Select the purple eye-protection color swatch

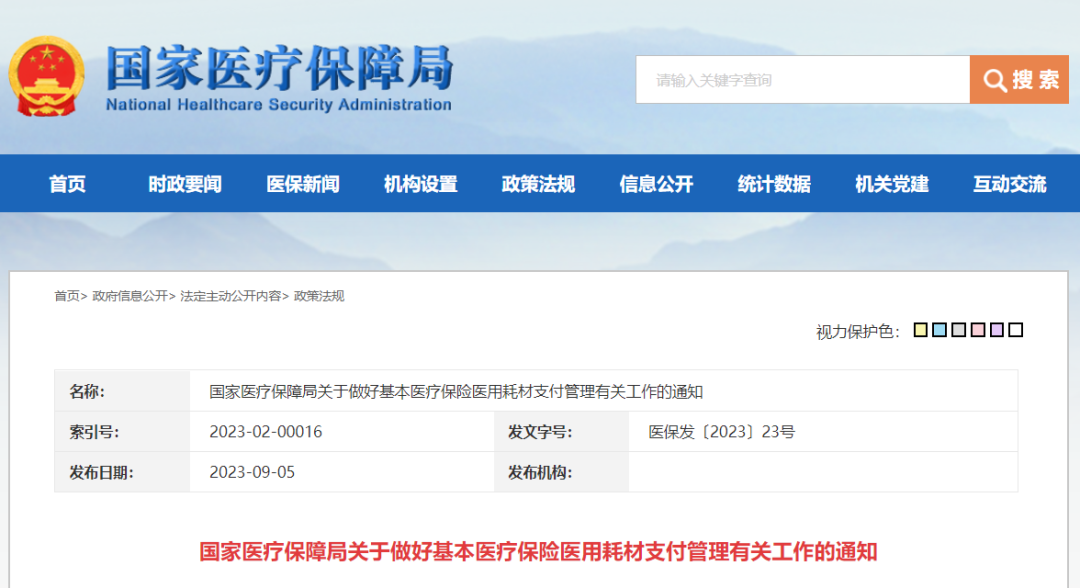[x=996, y=329]
